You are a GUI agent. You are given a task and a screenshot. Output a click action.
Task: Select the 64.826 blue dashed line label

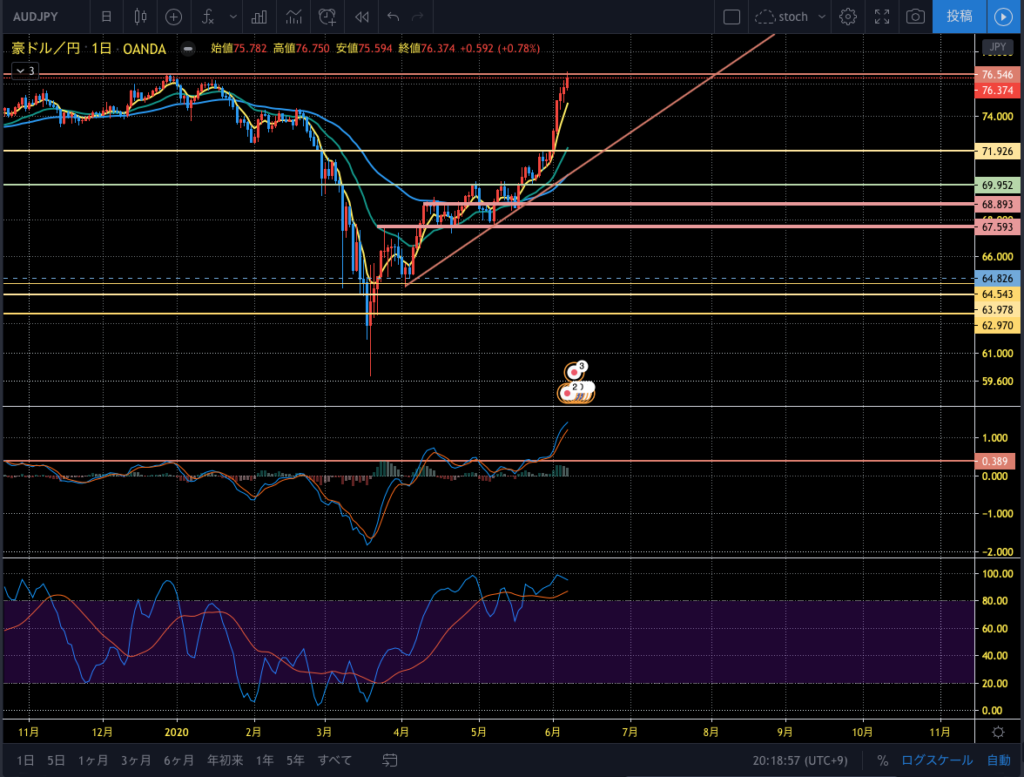pos(997,278)
